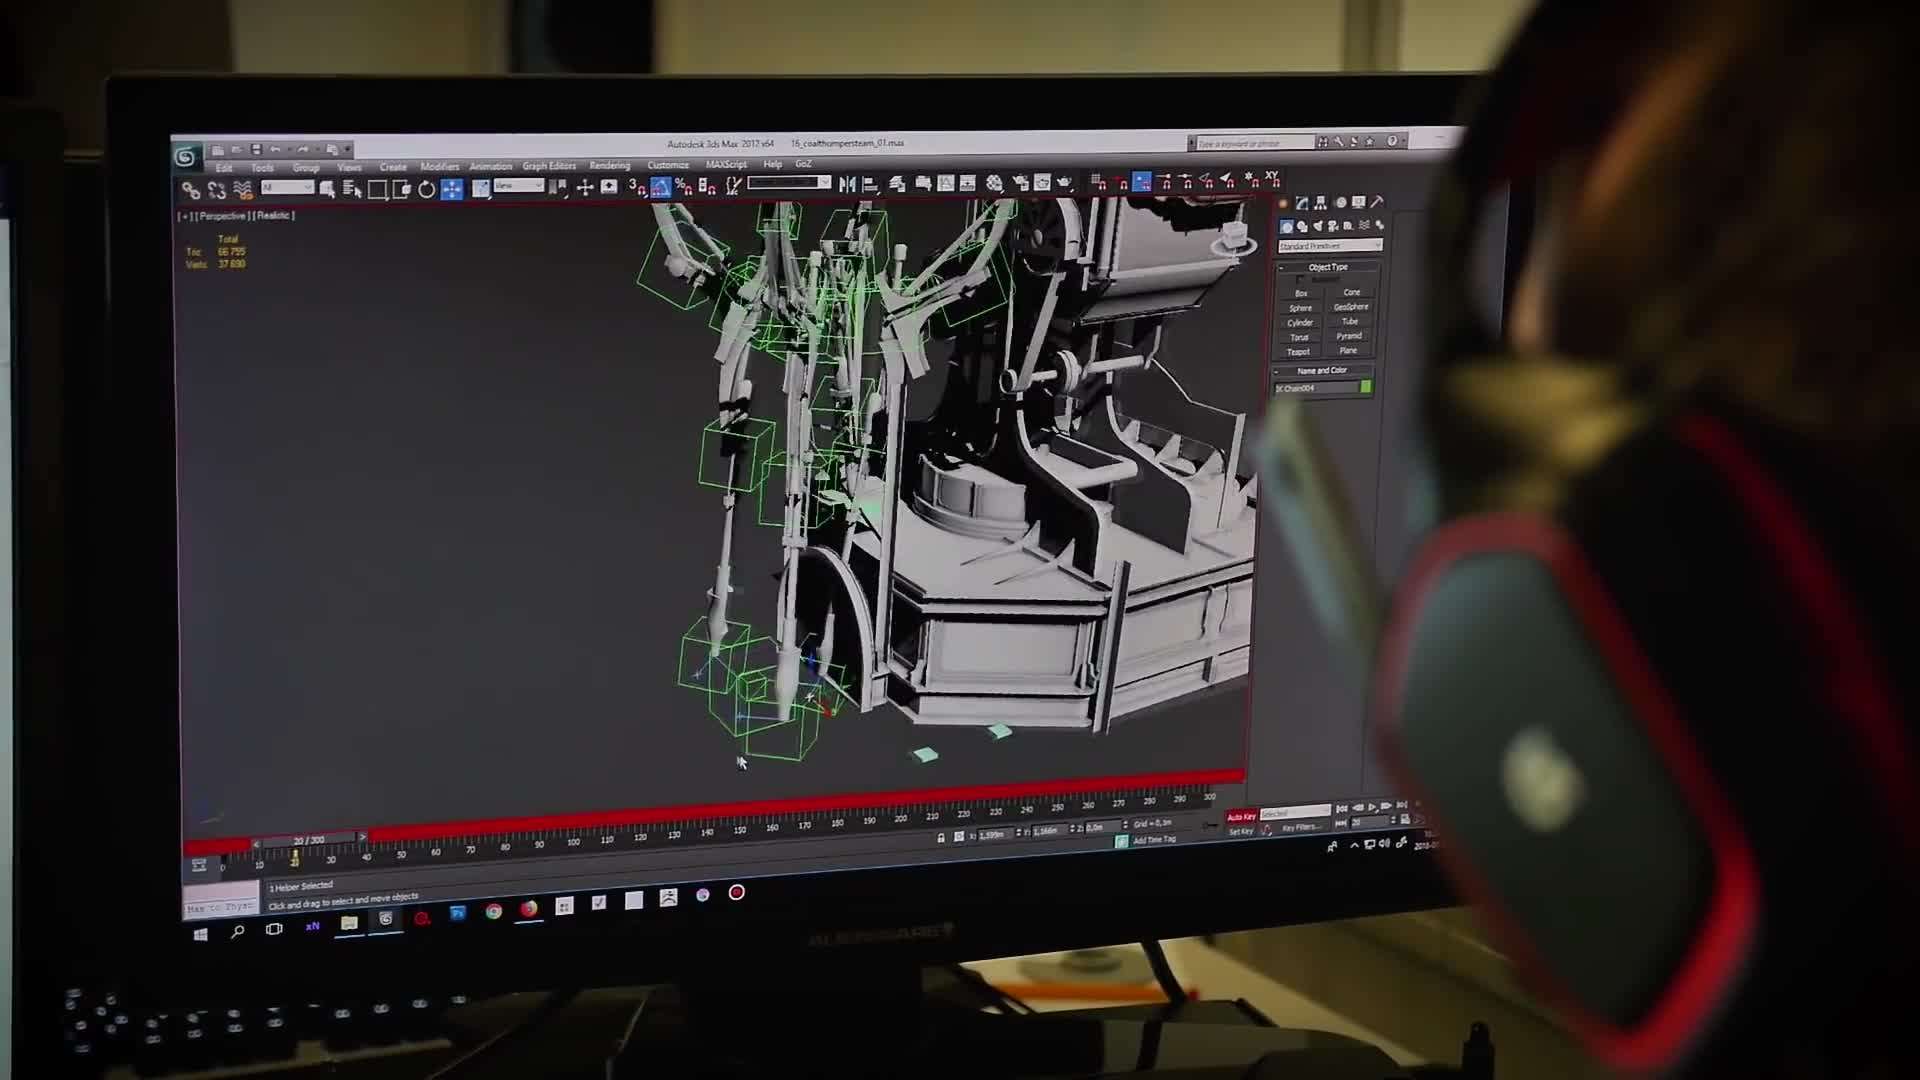Activate the Select Object tool
The image size is (1920, 1080).
click(327, 189)
